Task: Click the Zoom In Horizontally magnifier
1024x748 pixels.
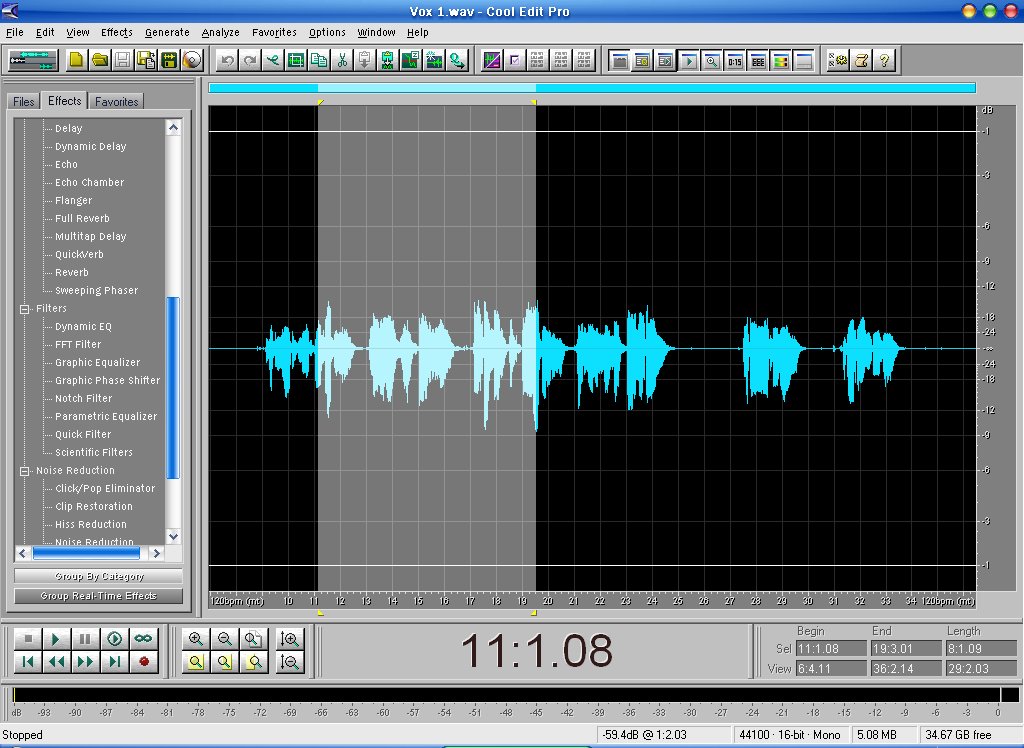Action: coord(196,639)
